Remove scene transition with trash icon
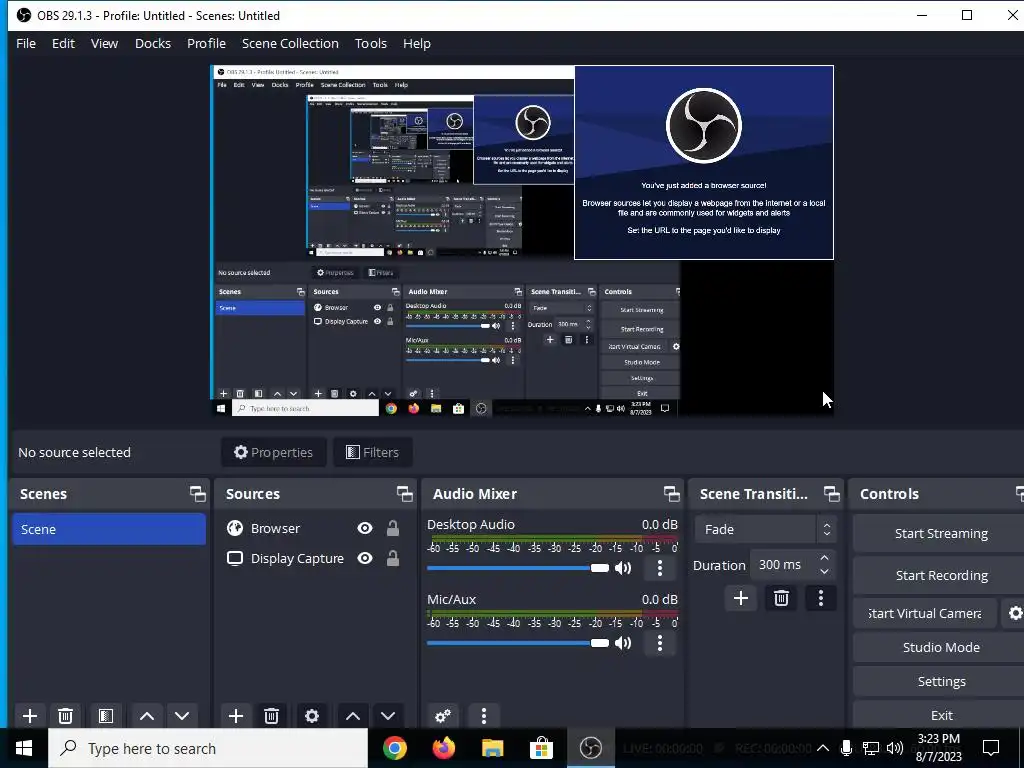This screenshot has width=1024, height=768. pyautogui.click(x=781, y=598)
